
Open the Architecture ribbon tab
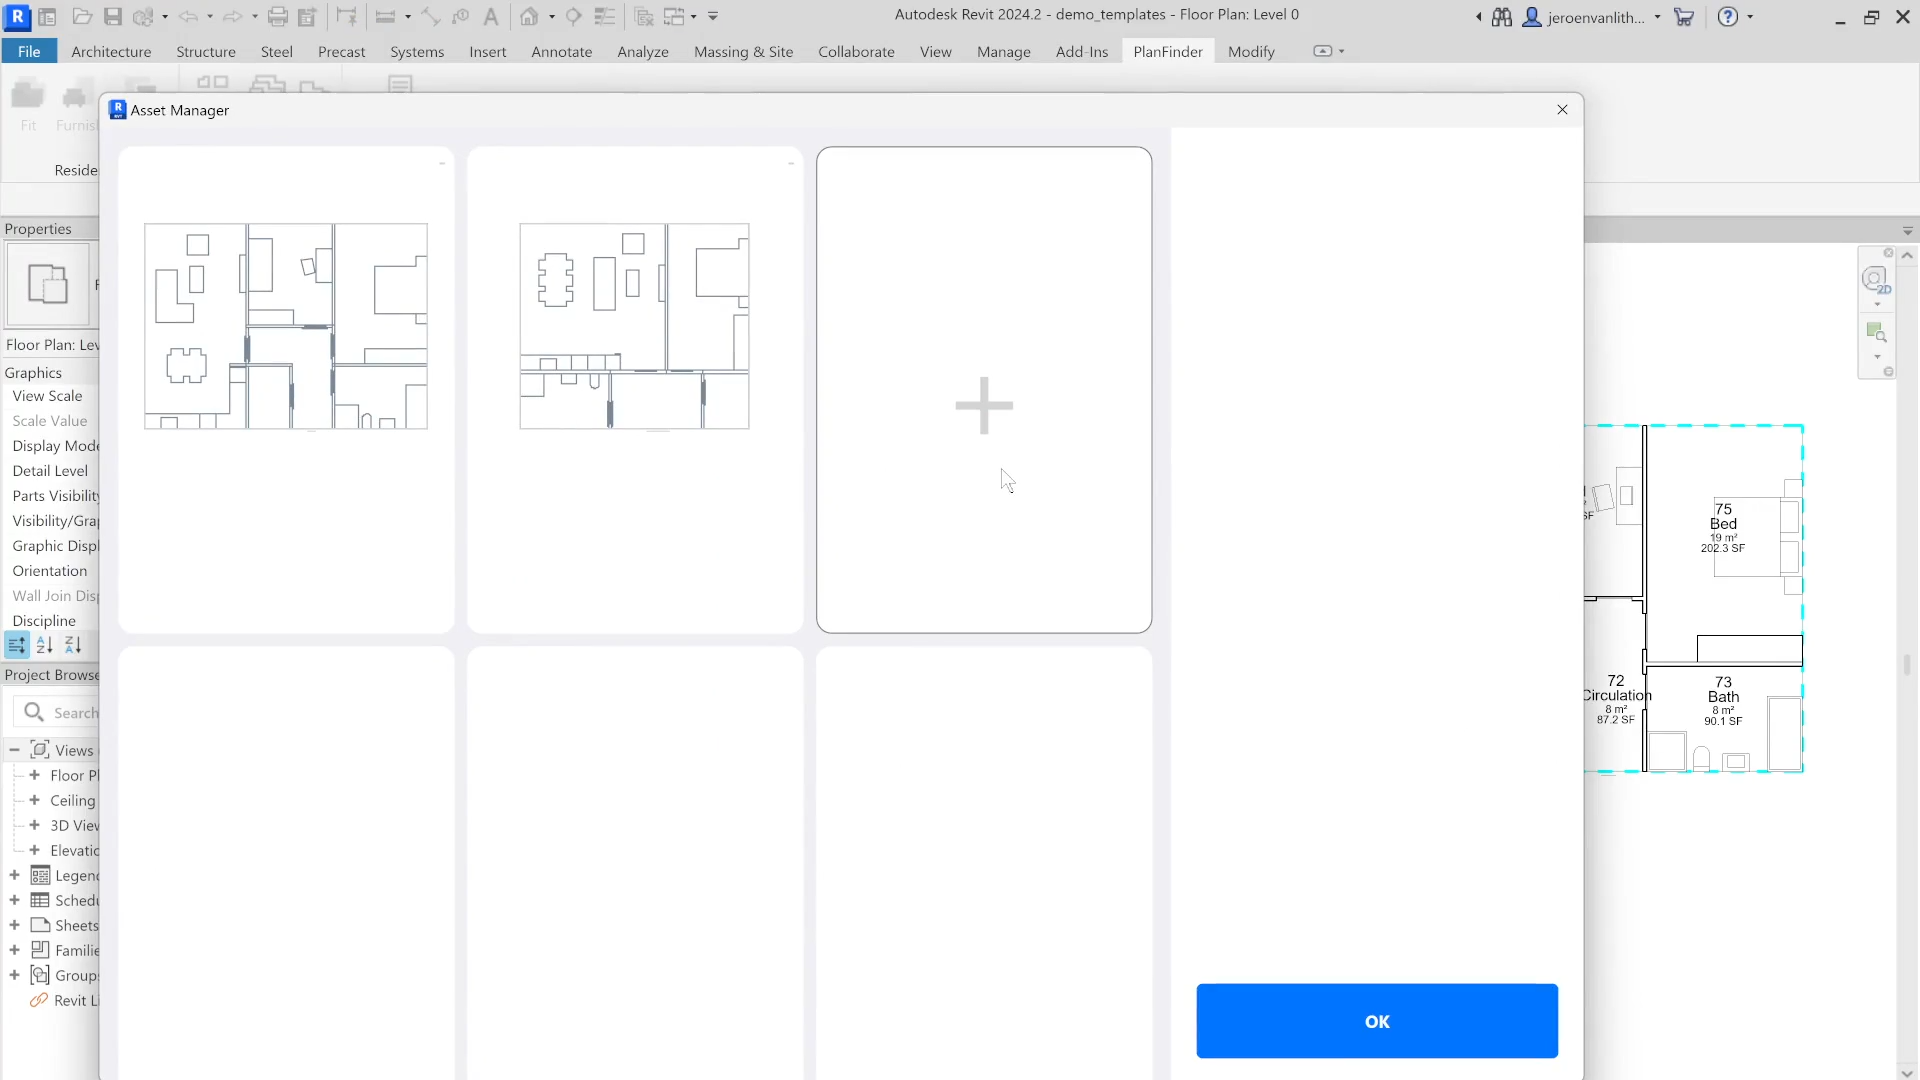point(111,51)
